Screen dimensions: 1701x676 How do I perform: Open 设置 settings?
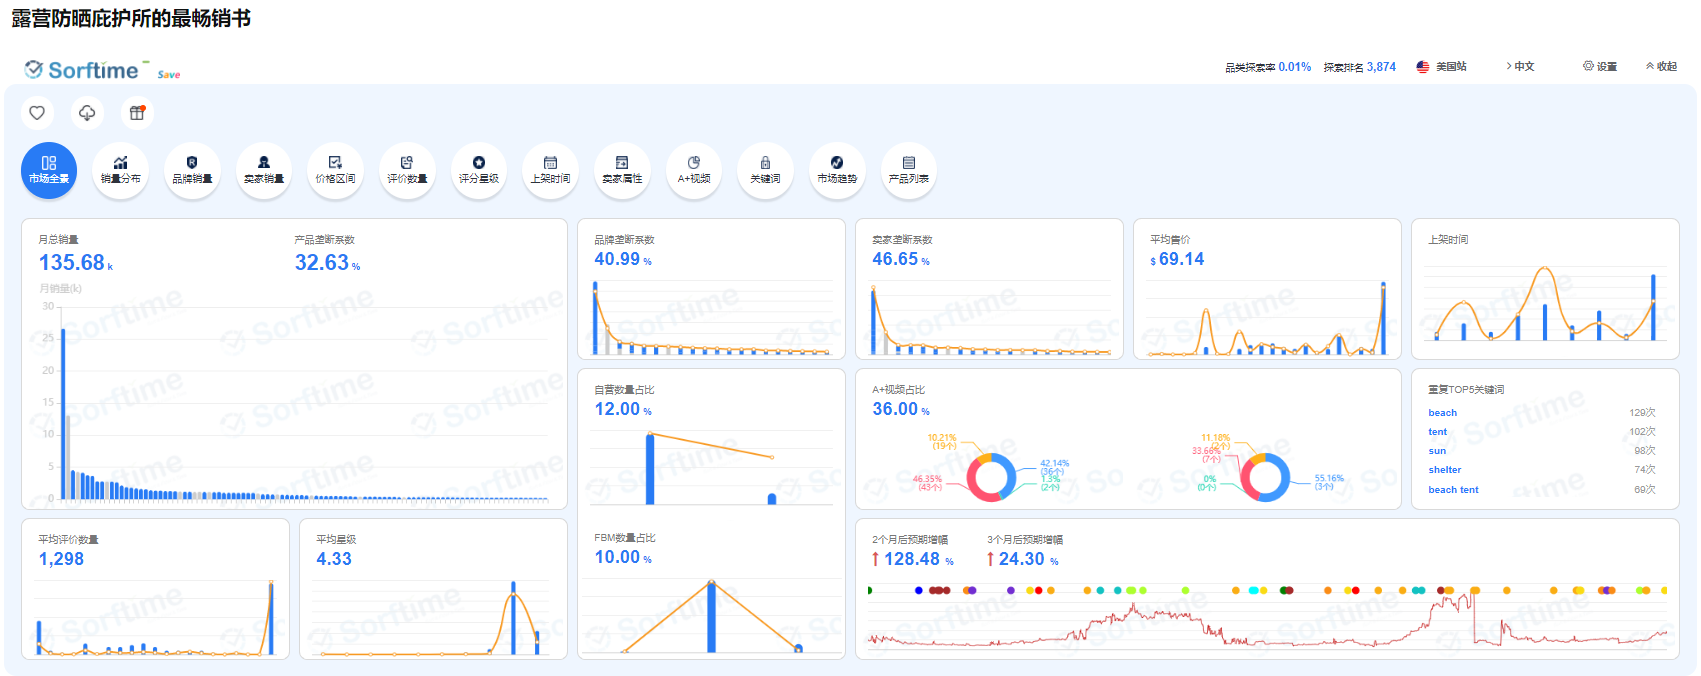[1600, 67]
